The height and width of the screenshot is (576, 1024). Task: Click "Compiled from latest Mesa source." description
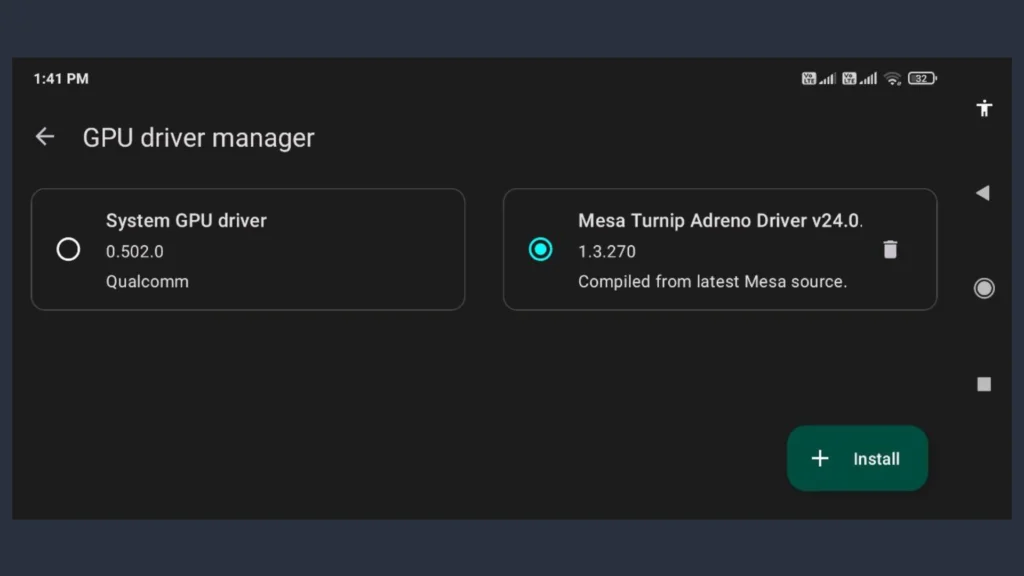(x=712, y=281)
